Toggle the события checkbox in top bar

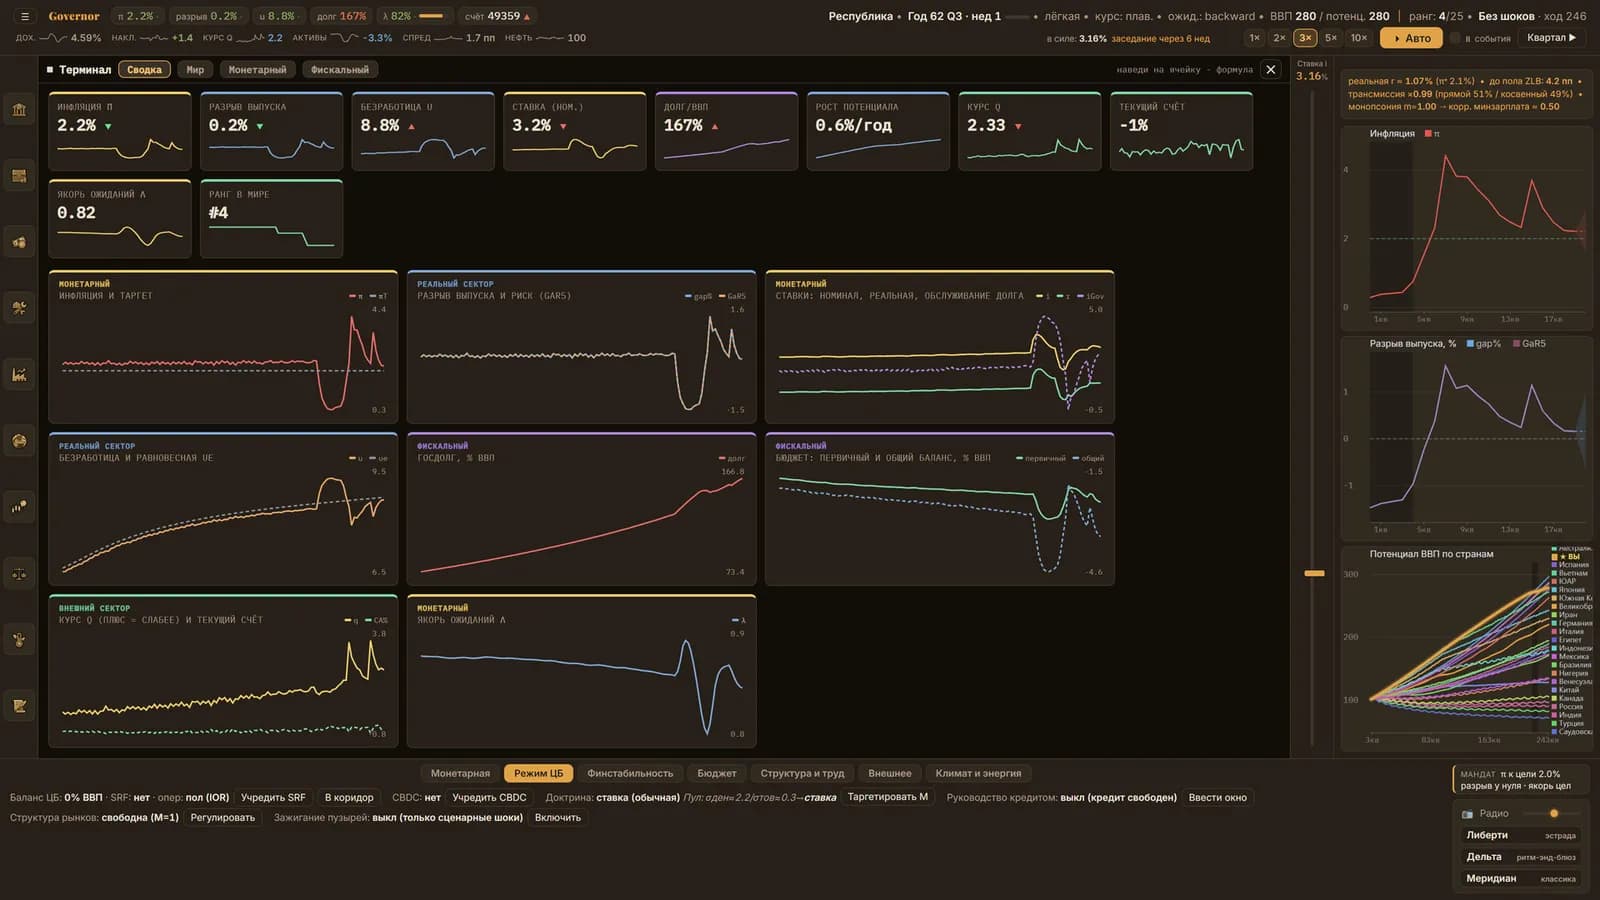(x=1455, y=38)
